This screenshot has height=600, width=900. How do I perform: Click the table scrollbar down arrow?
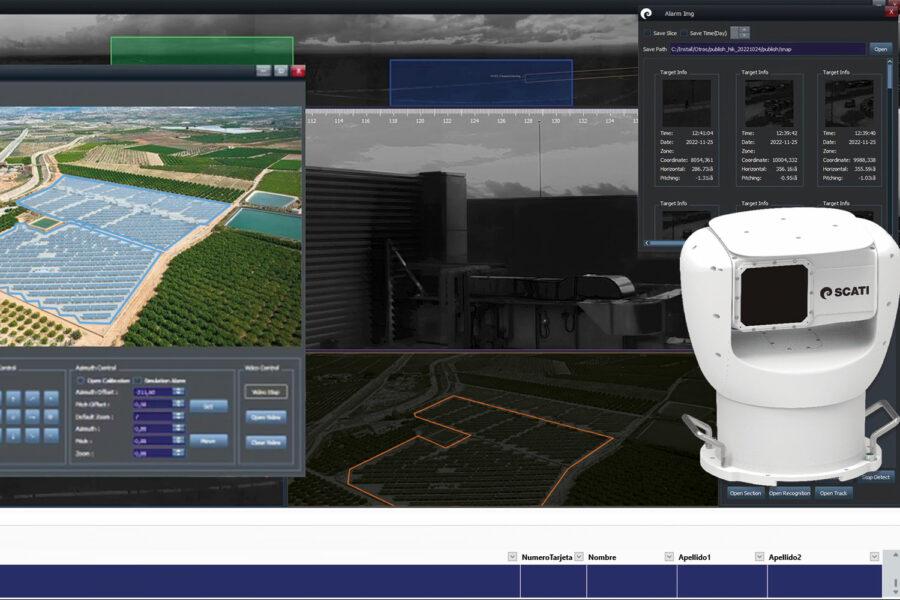(x=894, y=592)
